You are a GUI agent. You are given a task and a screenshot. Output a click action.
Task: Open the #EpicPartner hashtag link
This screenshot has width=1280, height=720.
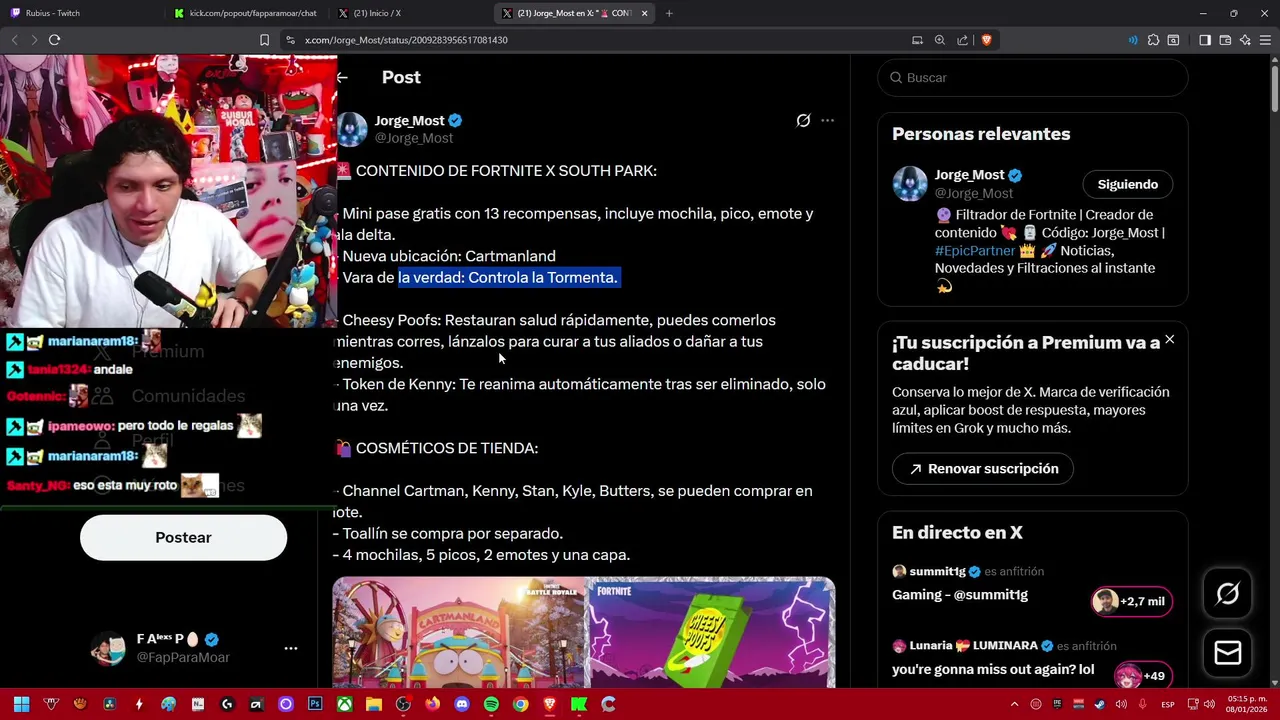975,250
